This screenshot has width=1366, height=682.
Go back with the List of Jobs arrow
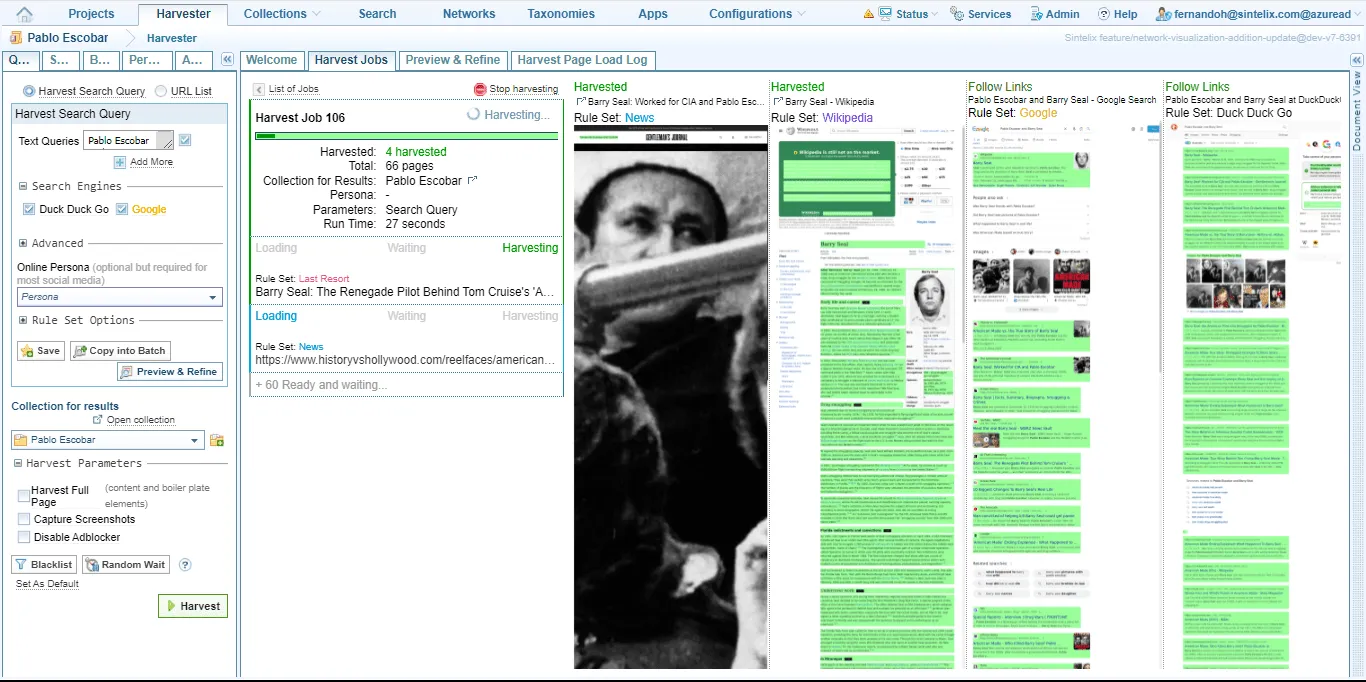coord(259,89)
